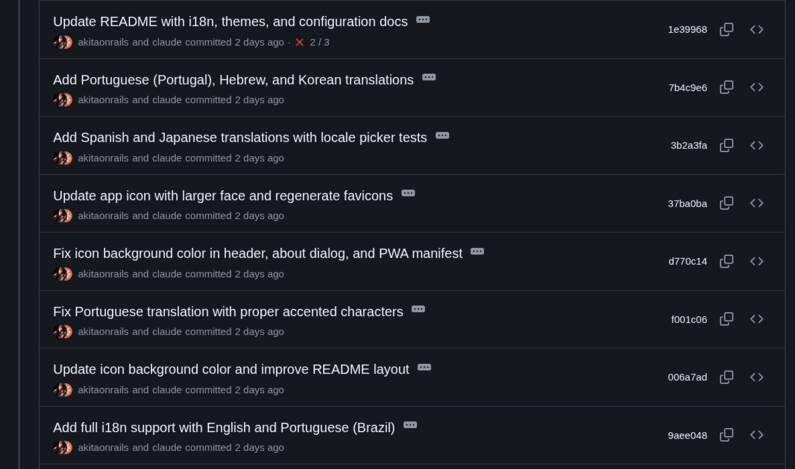Browse repository at commit 9aee048
Viewport: 795px width, 469px height.
click(x=757, y=436)
